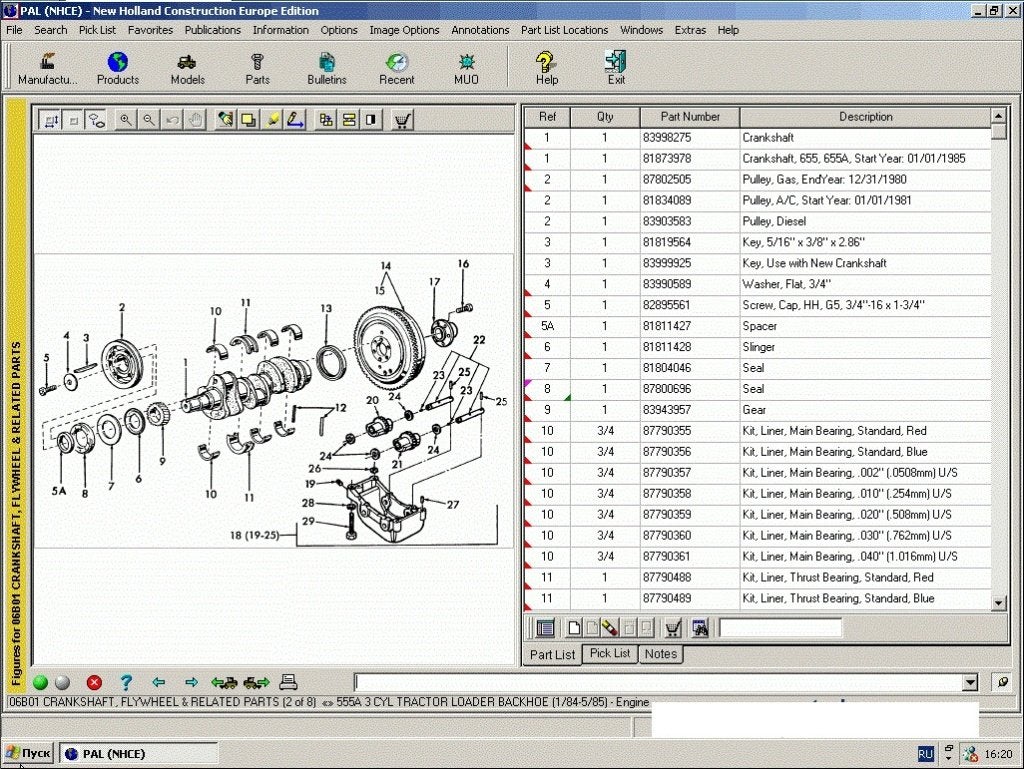Screen dimensions: 1024x769
Task: Select the Spacer row 81811427
Action: pos(758,326)
